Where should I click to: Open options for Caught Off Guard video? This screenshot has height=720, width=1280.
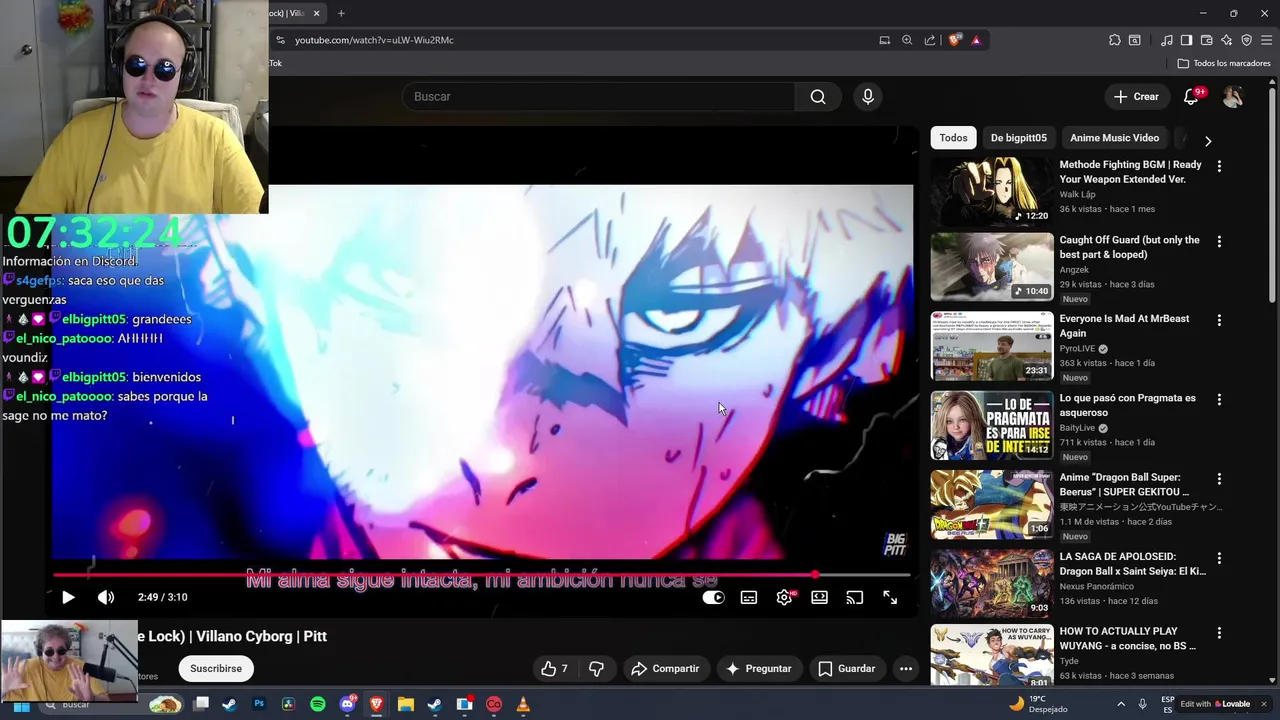[x=1219, y=241]
